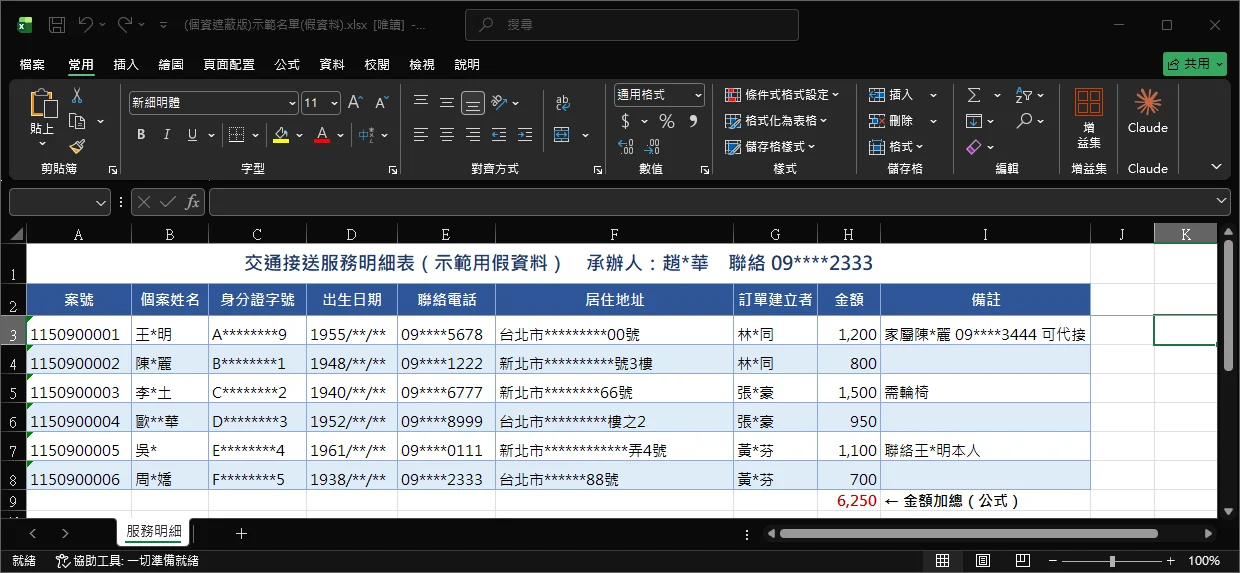Viewport: 1240px width, 573px height.
Task: Apply comma style number format
Action: point(692,121)
